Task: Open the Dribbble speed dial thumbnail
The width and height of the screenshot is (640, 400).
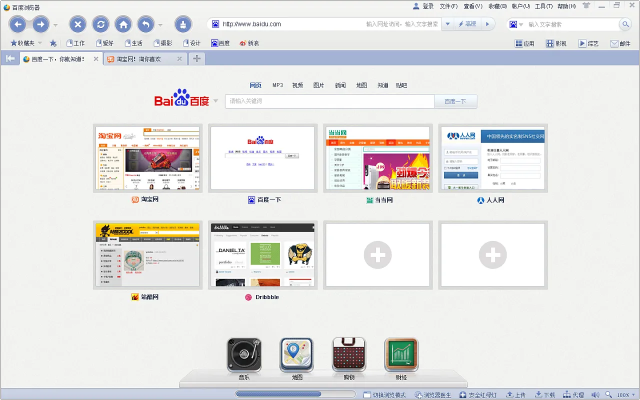Action: pos(261,255)
